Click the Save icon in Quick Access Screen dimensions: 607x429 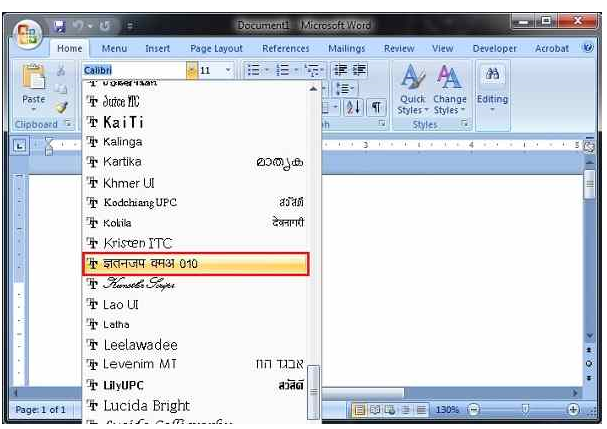click(60, 25)
